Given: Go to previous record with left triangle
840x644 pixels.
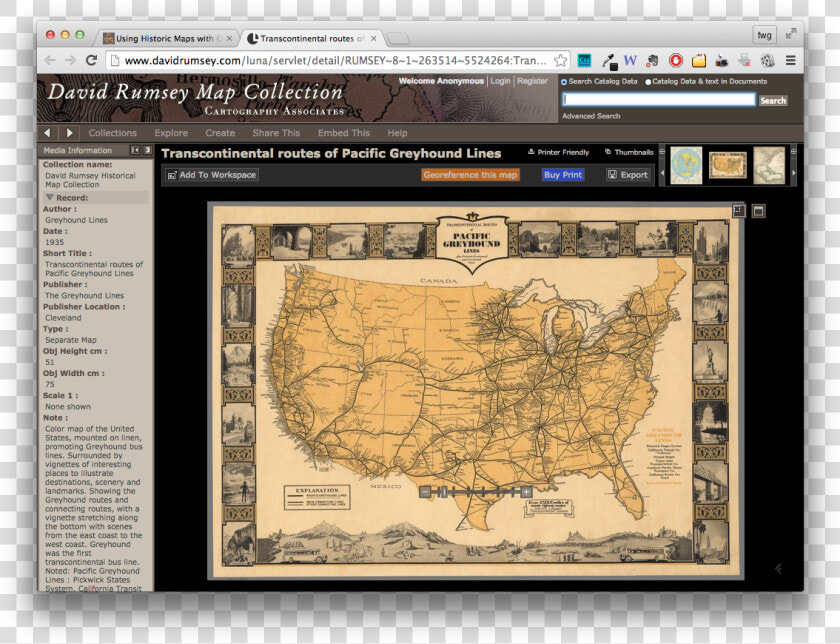Looking at the screenshot, I should [48, 133].
